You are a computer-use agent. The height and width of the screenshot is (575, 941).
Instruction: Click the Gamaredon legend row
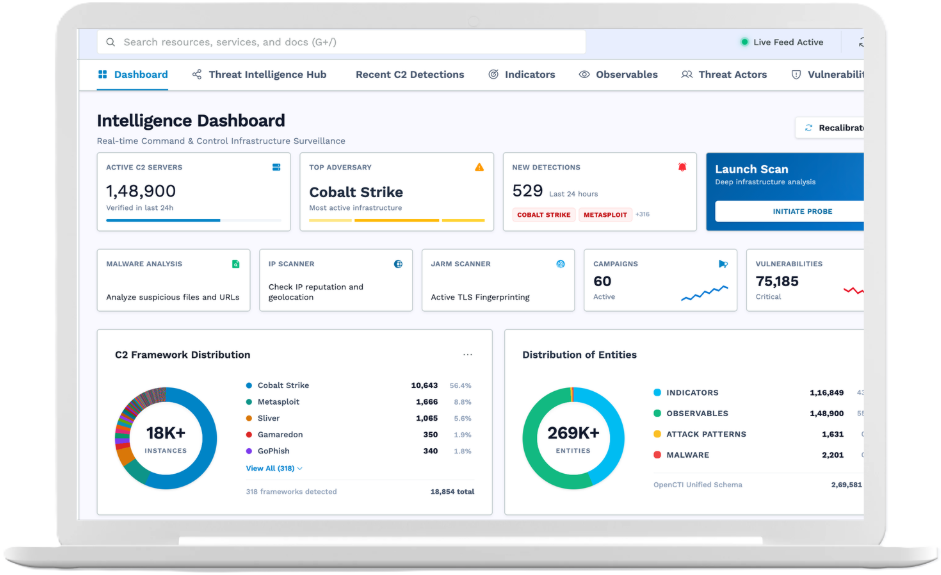pos(359,435)
